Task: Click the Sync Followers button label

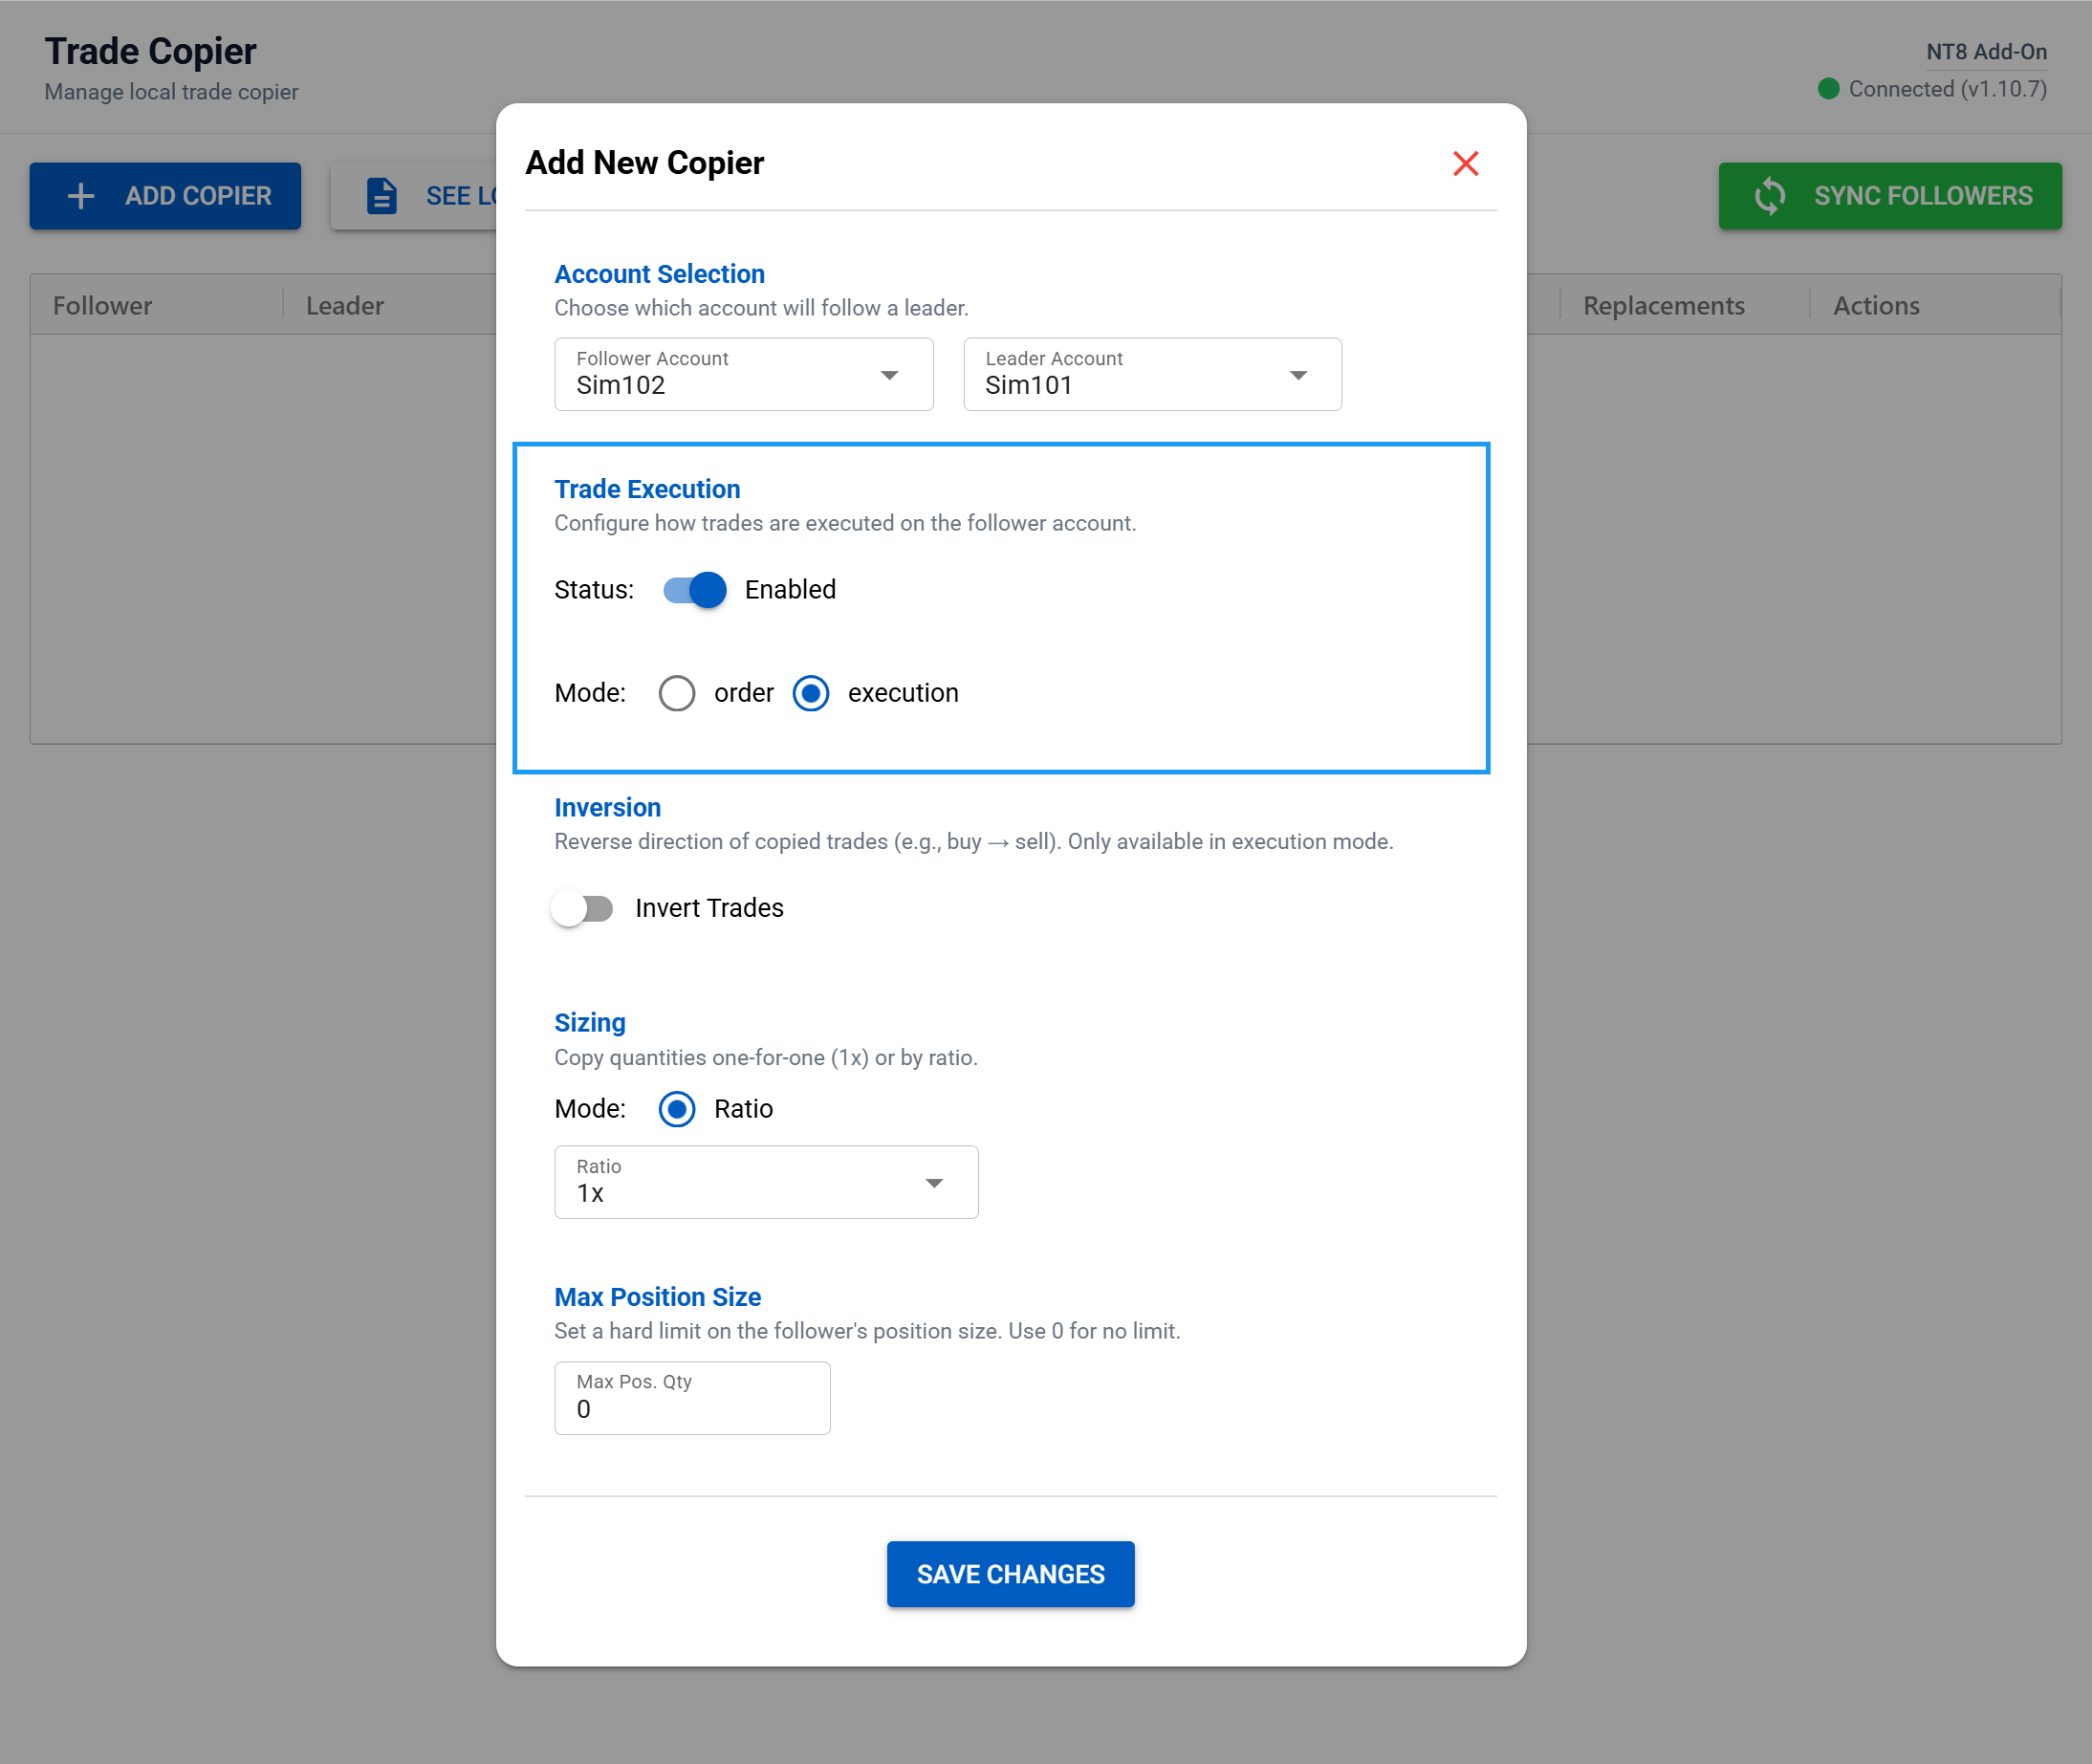Action: tap(1923, 196)
